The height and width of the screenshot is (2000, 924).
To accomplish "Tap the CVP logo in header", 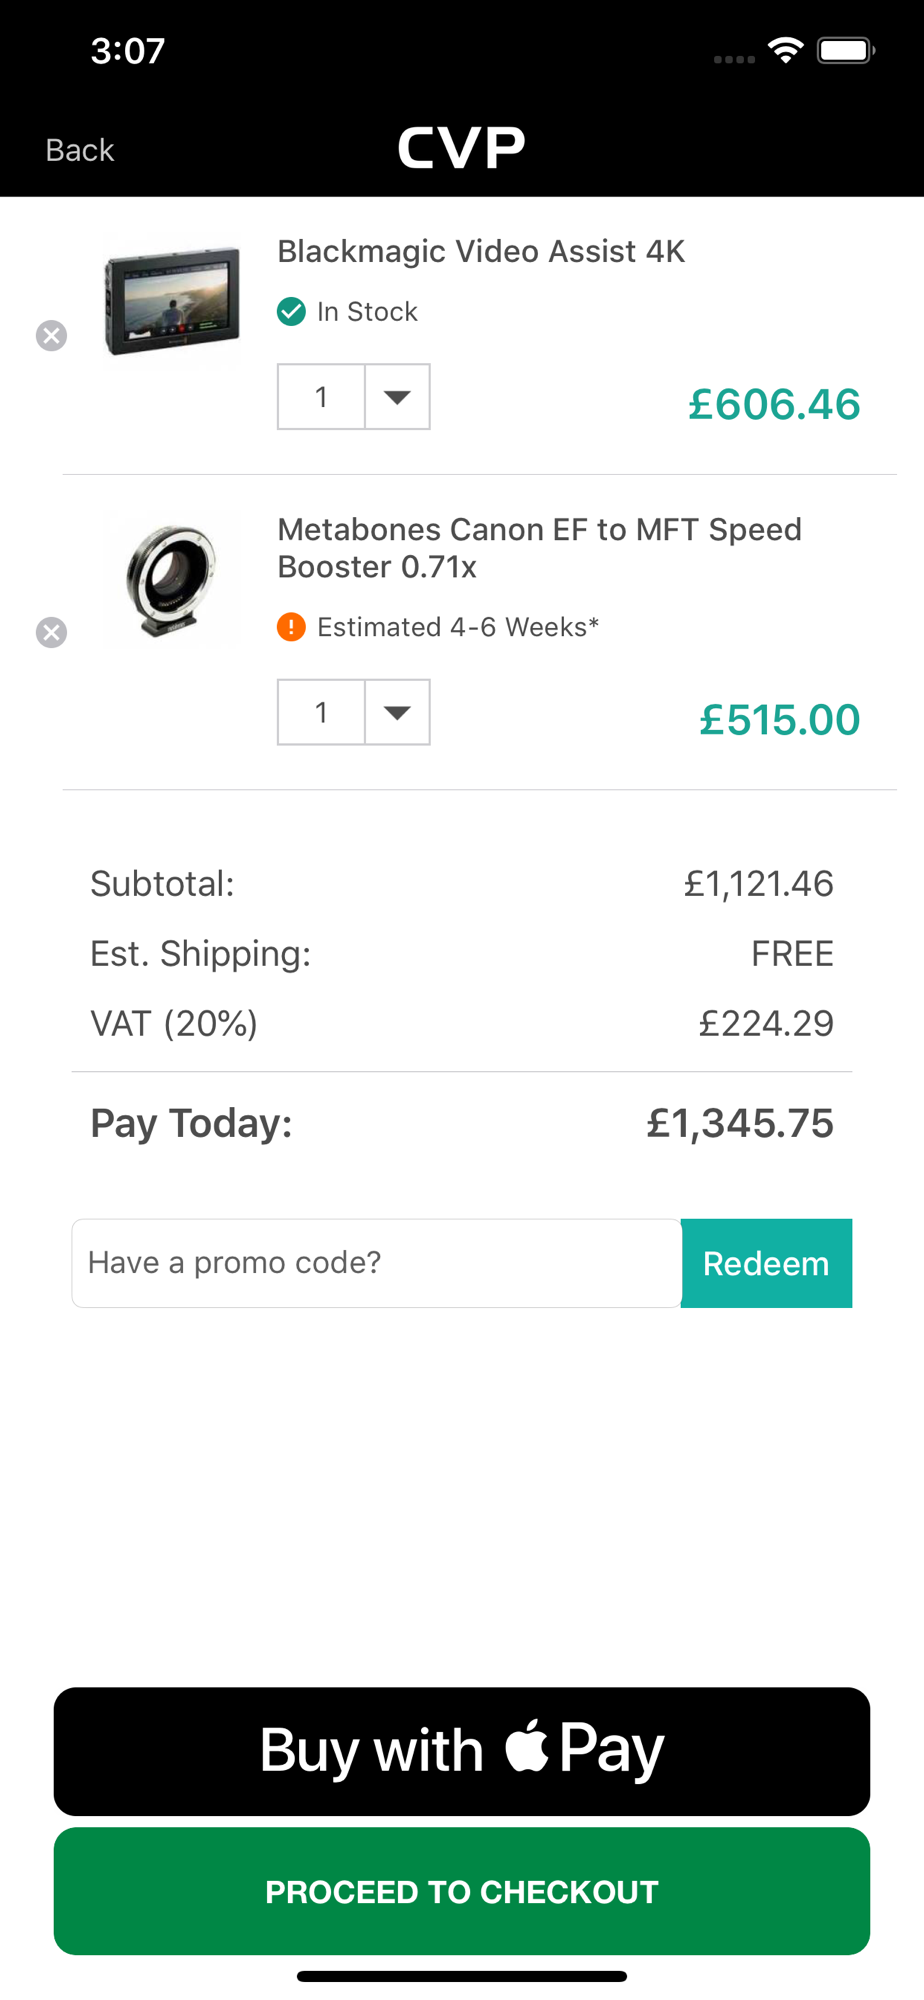I will point(461,148).
